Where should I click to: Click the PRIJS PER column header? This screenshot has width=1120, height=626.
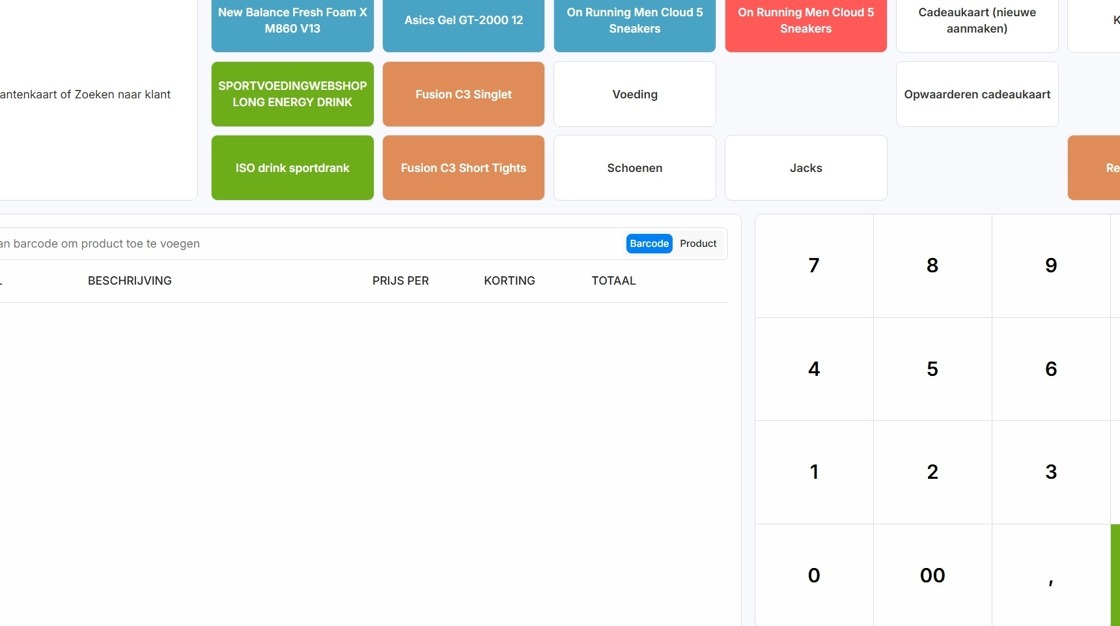[401, 281]
